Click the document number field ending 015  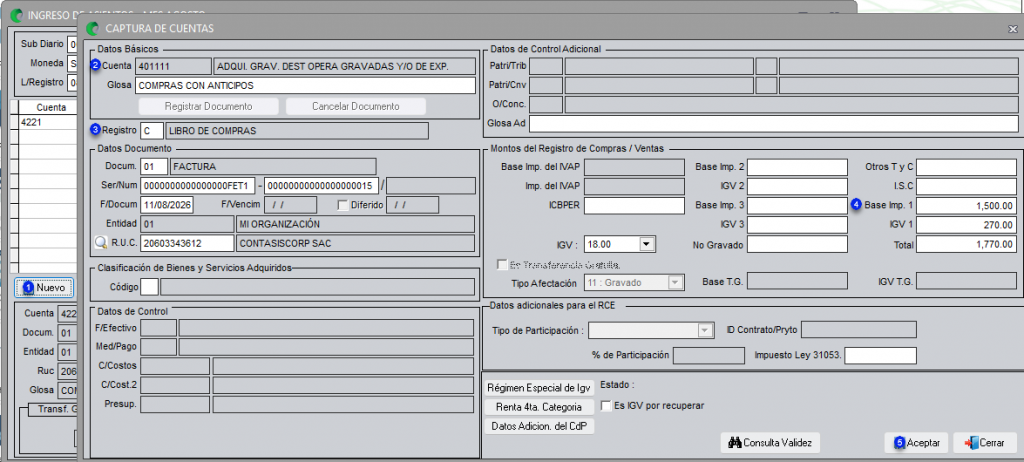[x=321, y=186]
